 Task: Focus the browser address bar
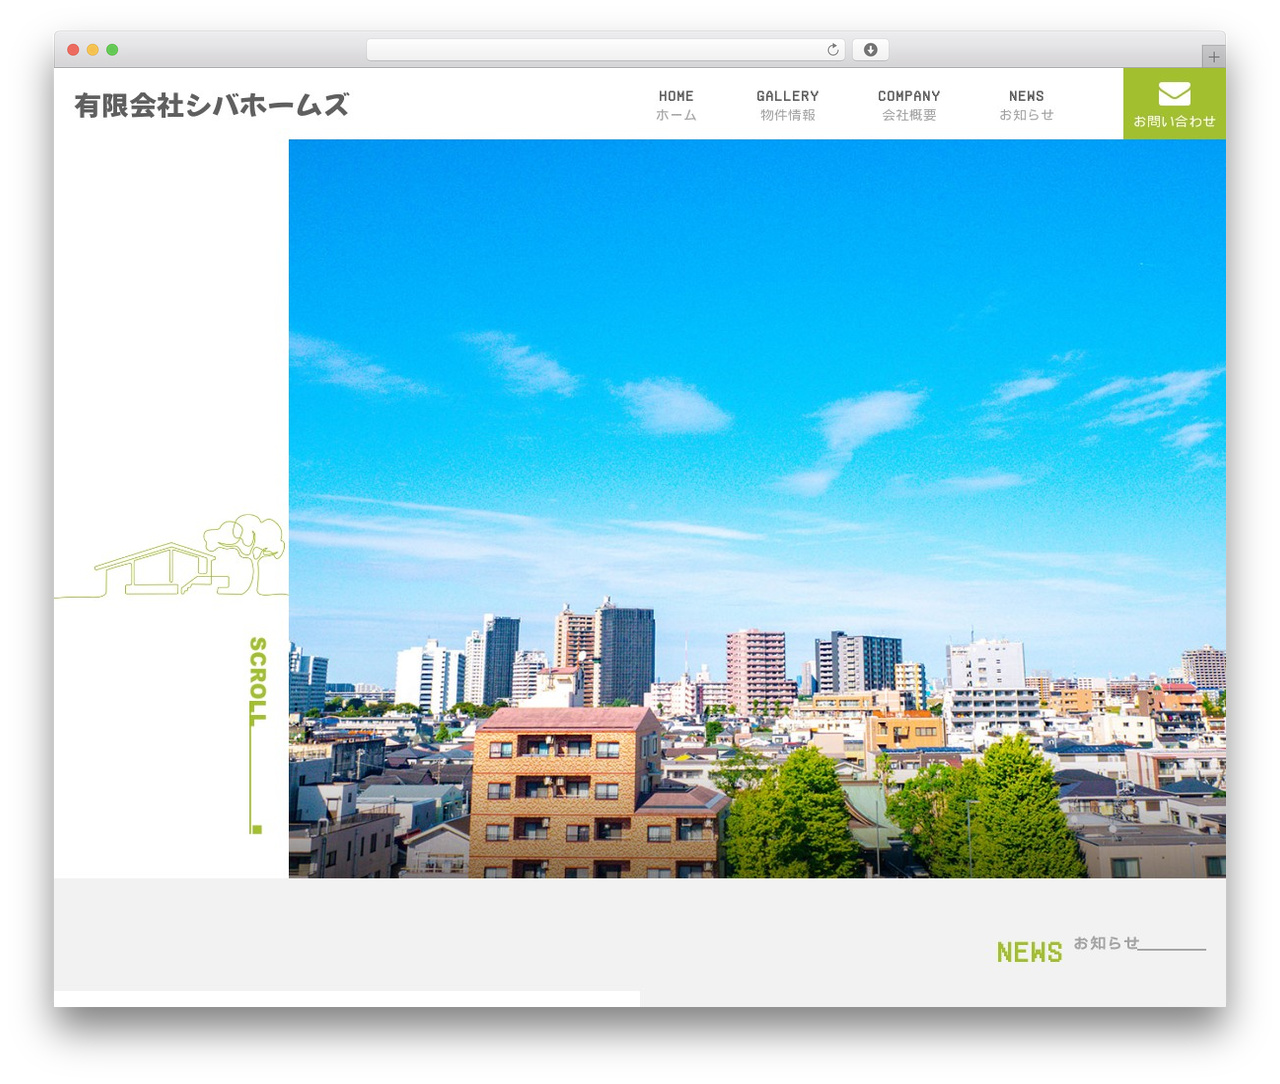605,50
